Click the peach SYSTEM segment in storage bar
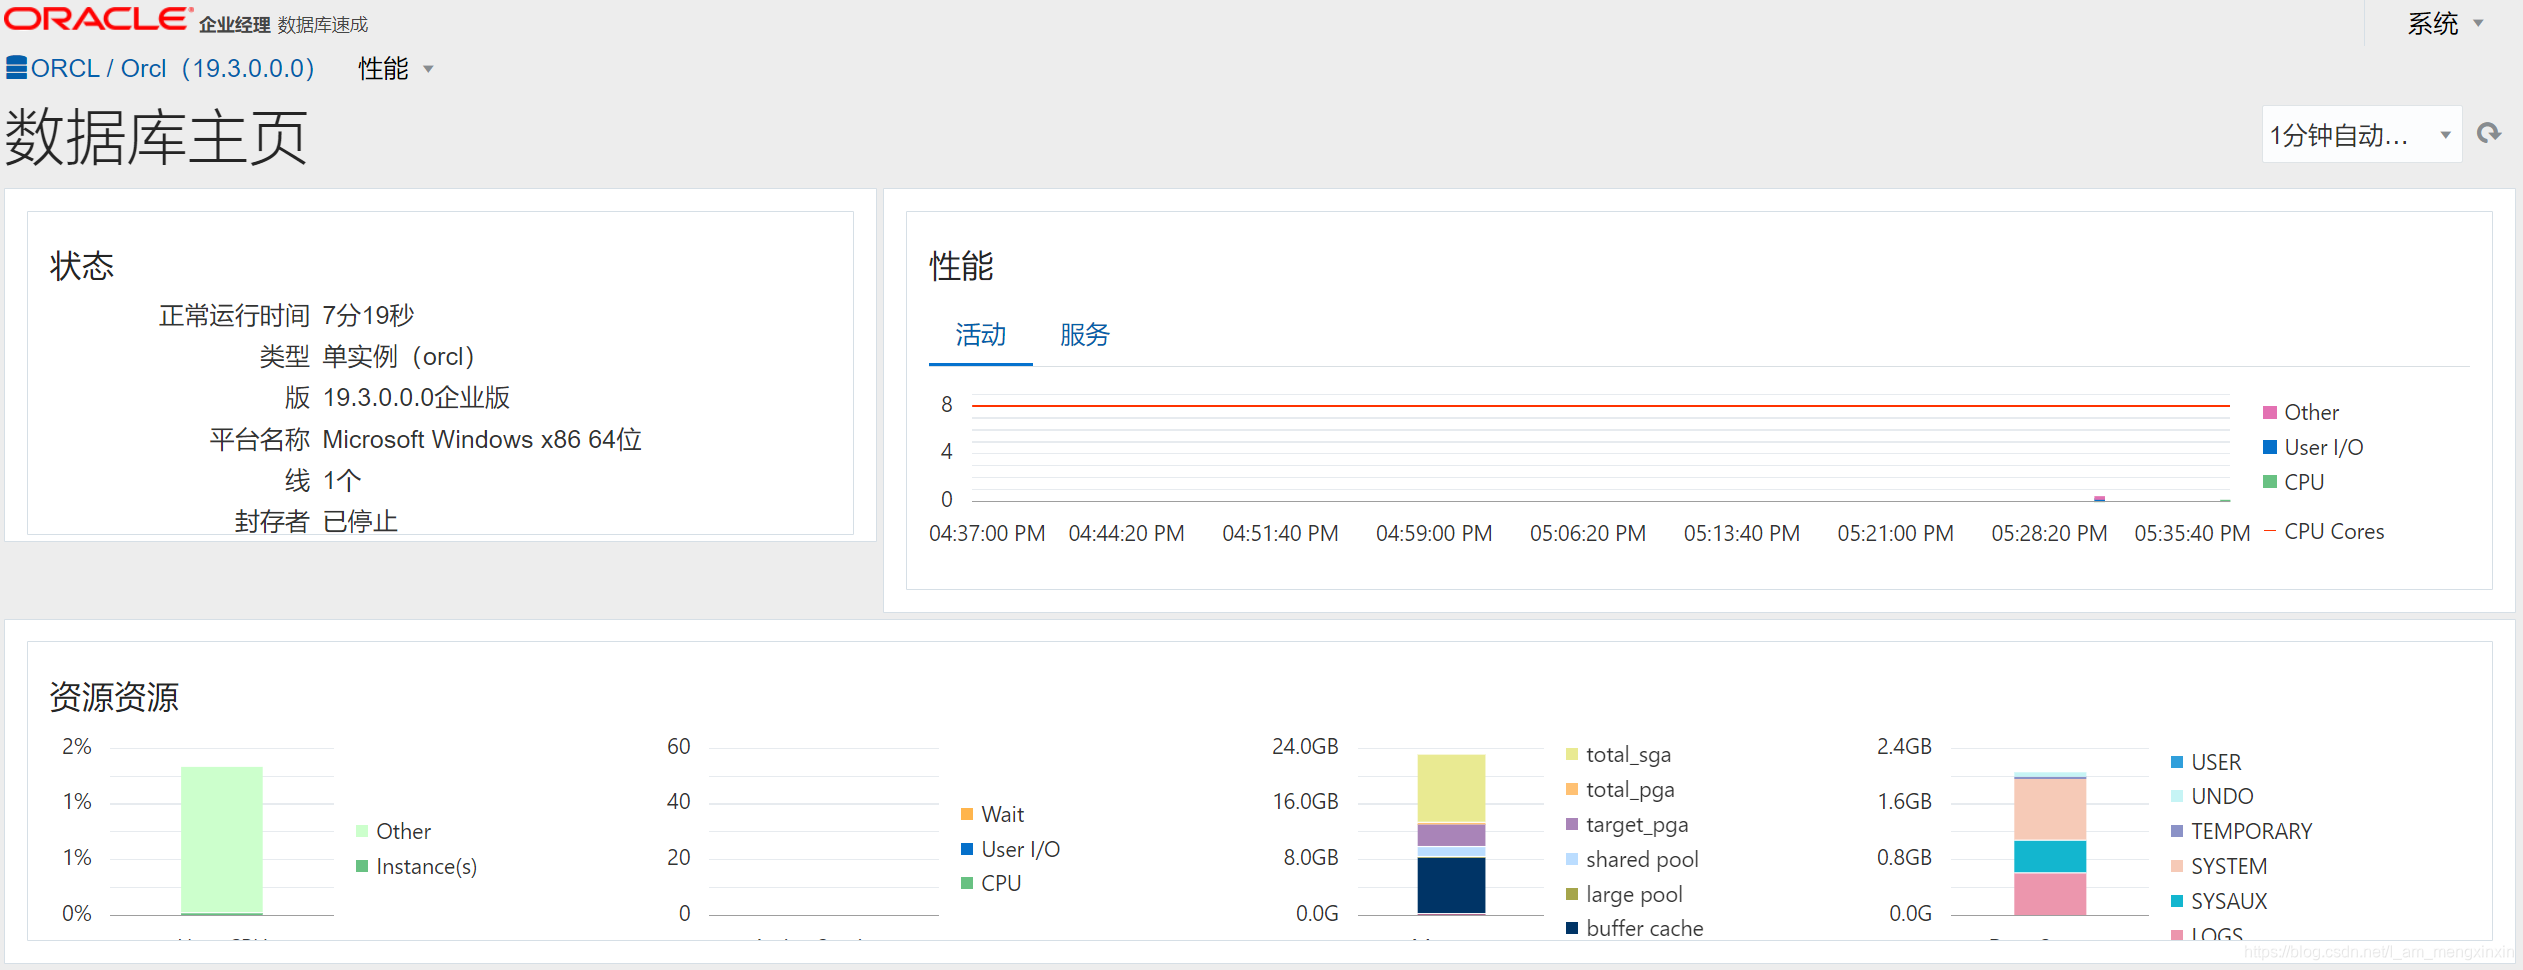 coord(2050,808)
